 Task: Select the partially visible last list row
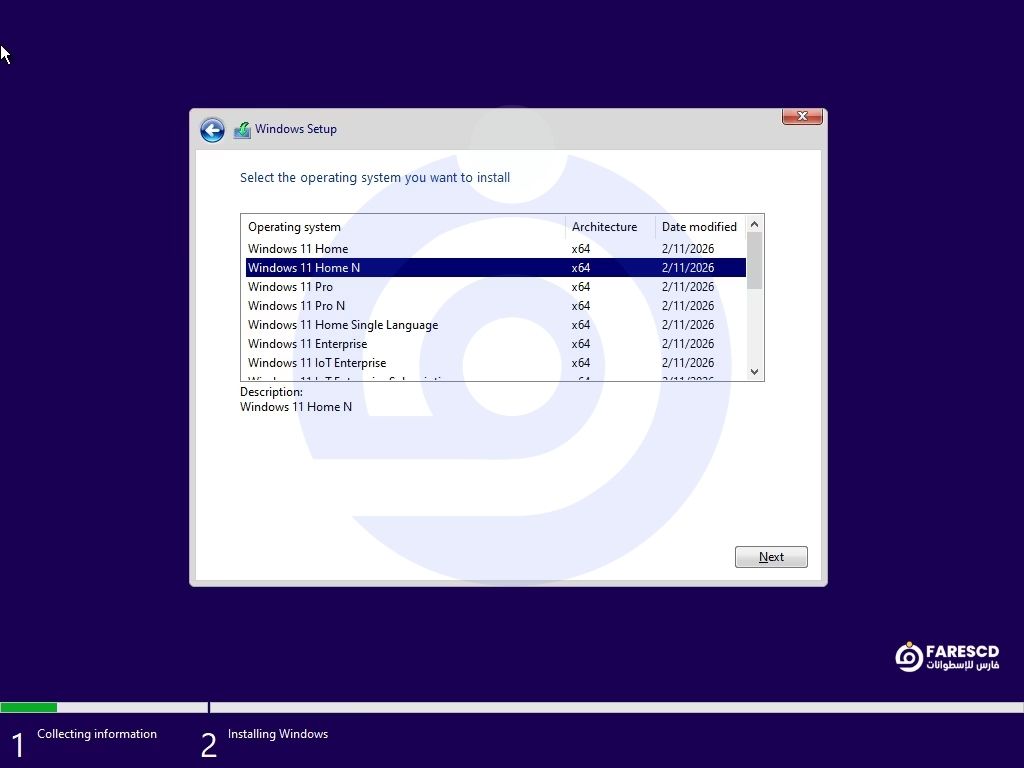350,378
